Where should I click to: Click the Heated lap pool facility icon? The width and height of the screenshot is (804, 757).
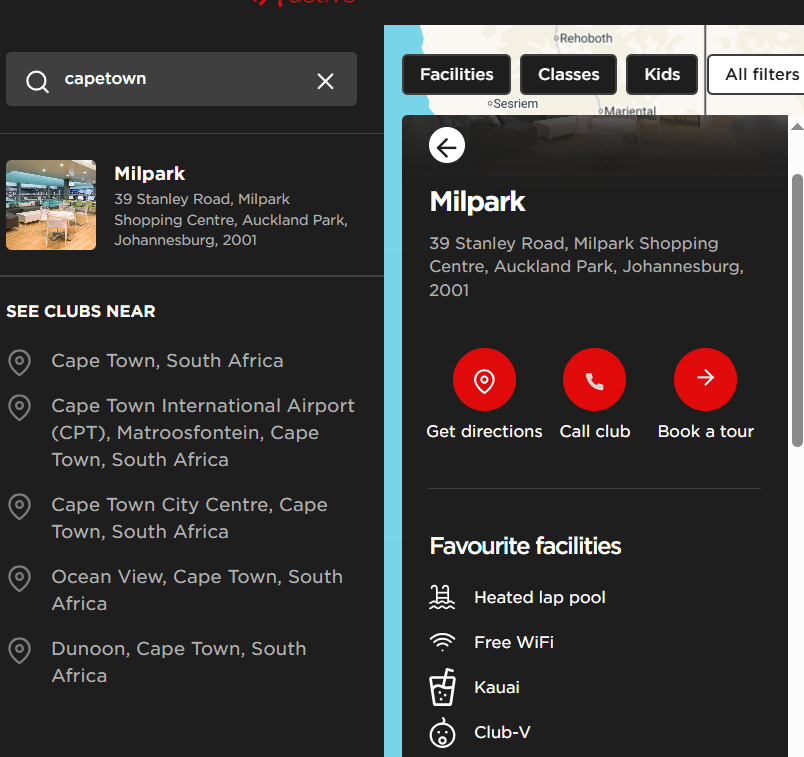442,596
